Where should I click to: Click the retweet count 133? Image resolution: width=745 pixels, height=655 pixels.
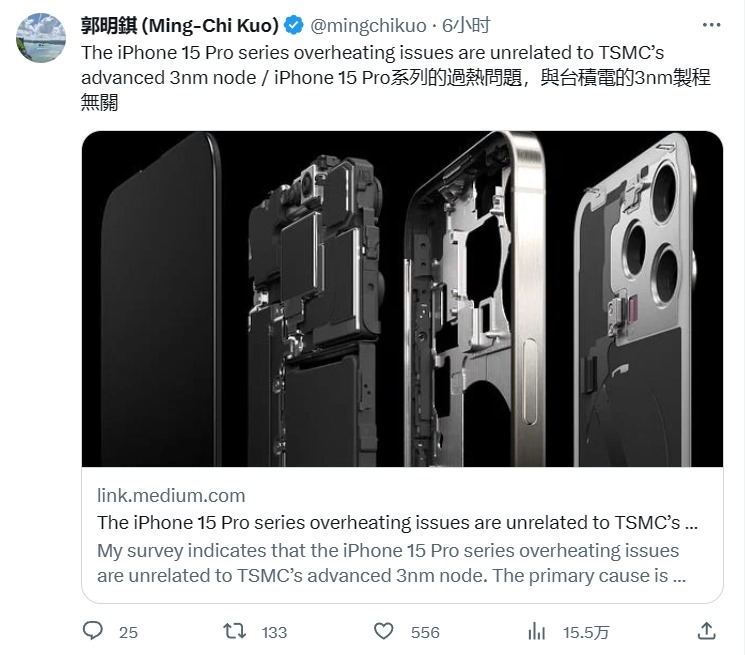tap(273, 632)
